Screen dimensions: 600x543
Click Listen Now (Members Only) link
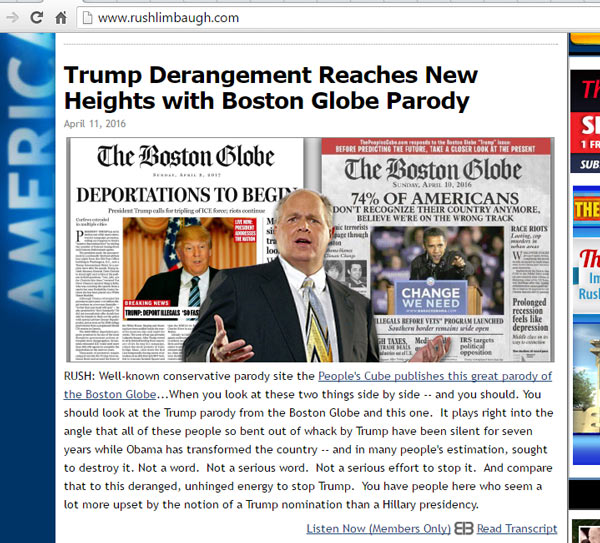pyautogui.click(x=378, y=528)
